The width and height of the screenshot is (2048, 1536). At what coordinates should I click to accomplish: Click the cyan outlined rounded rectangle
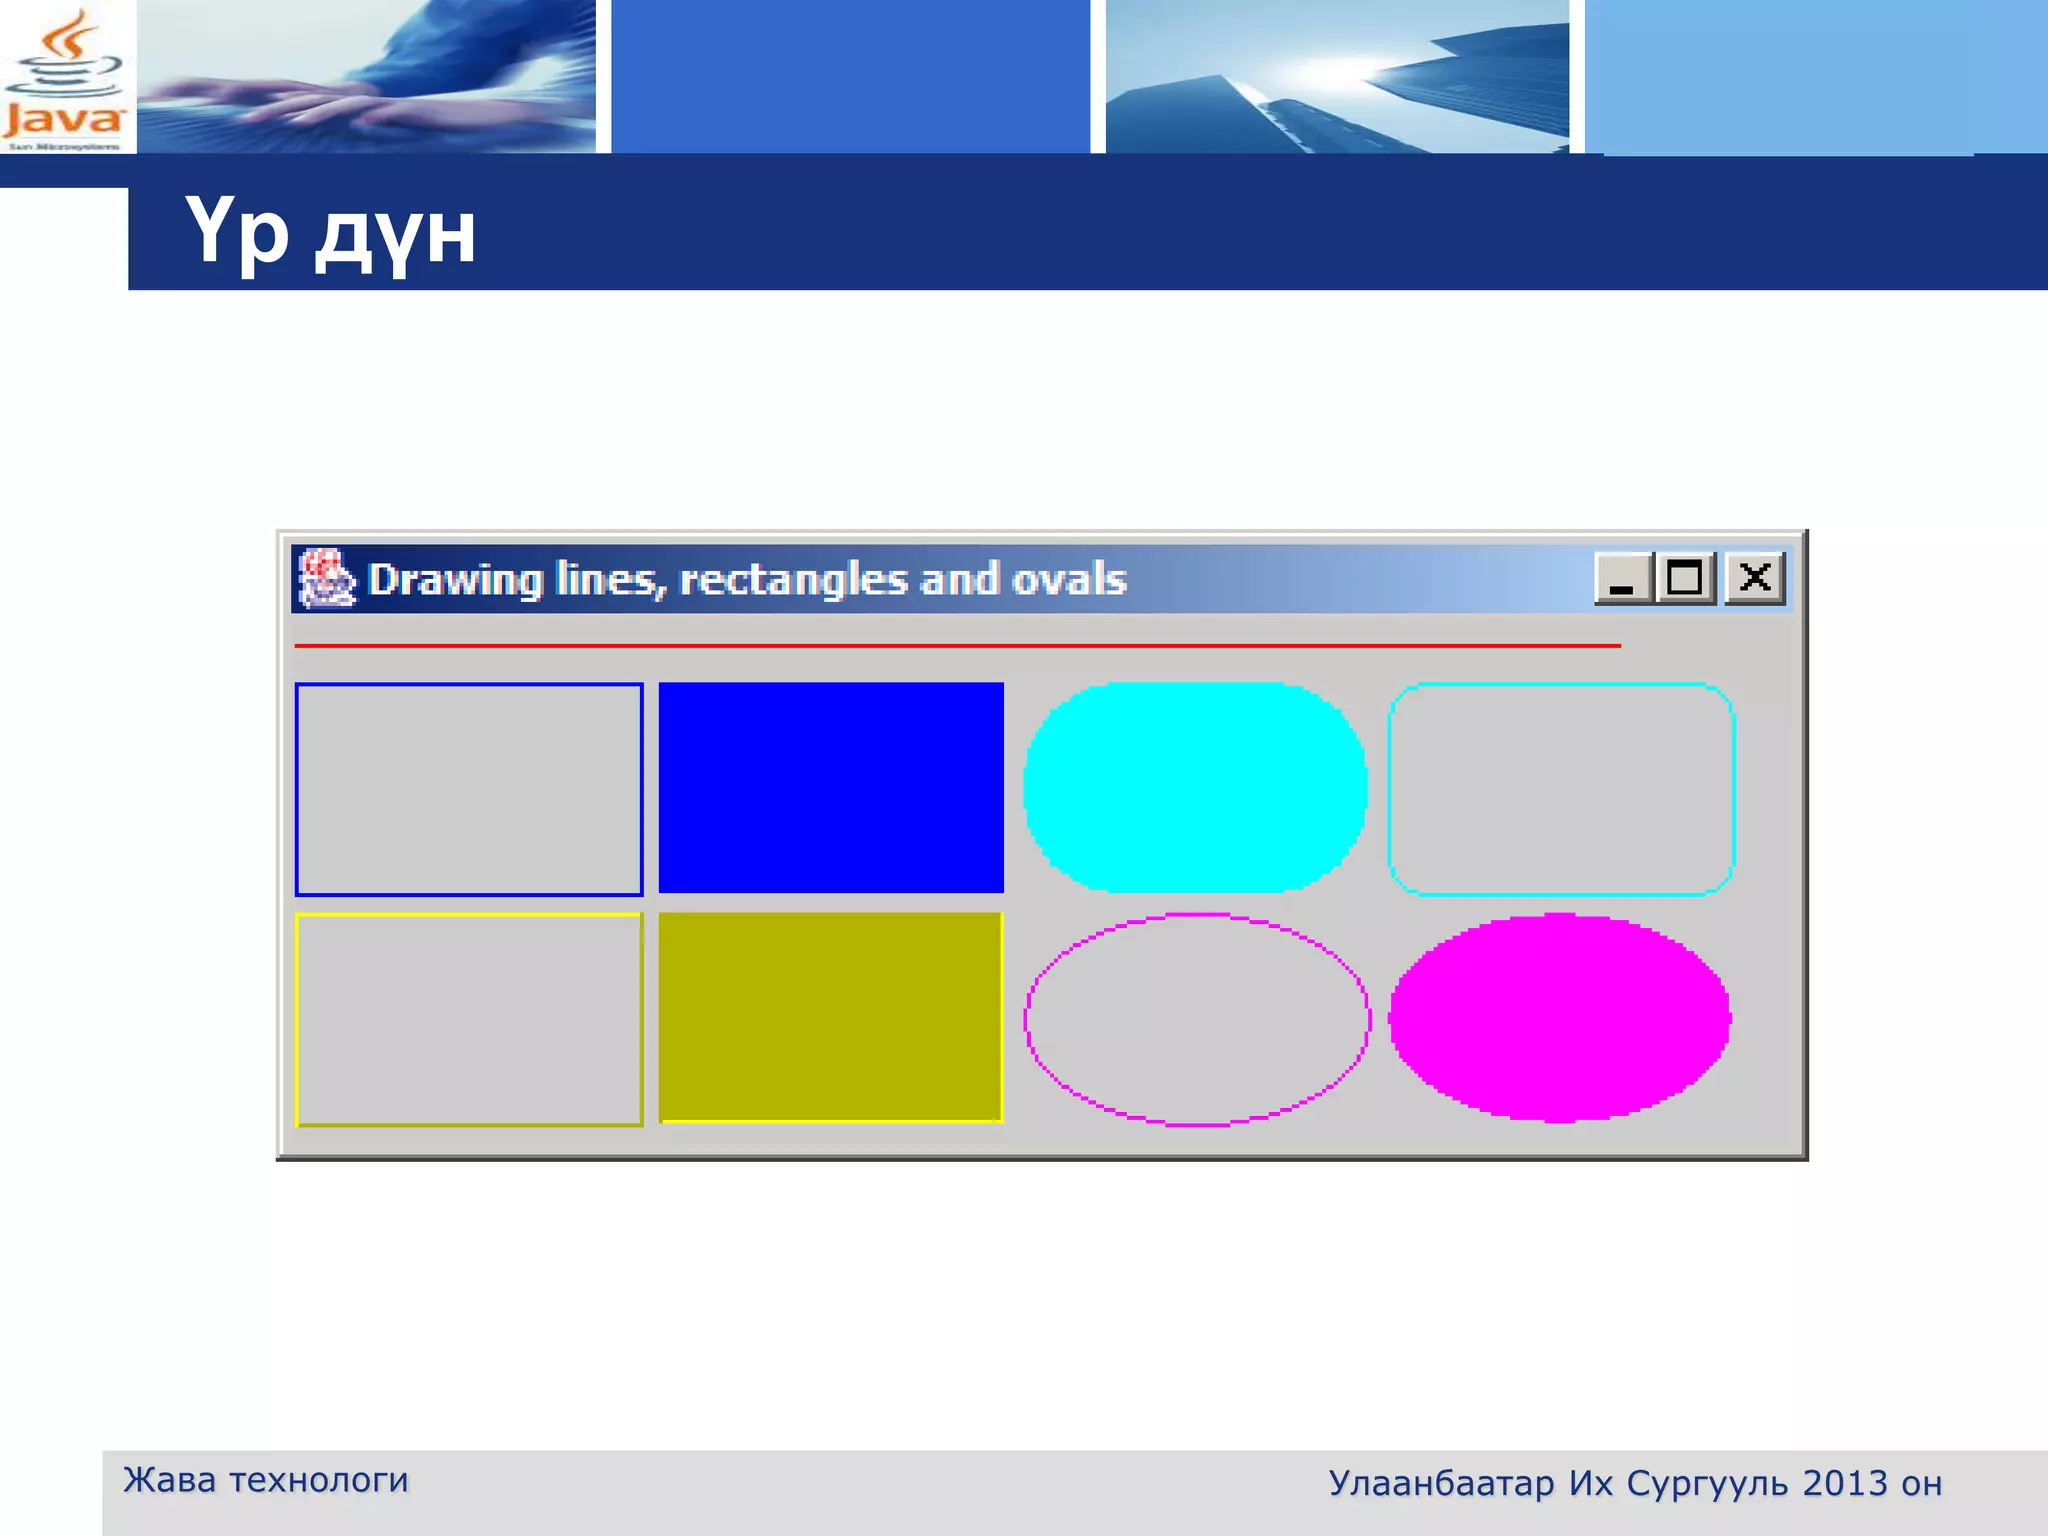click(1561, 789)
